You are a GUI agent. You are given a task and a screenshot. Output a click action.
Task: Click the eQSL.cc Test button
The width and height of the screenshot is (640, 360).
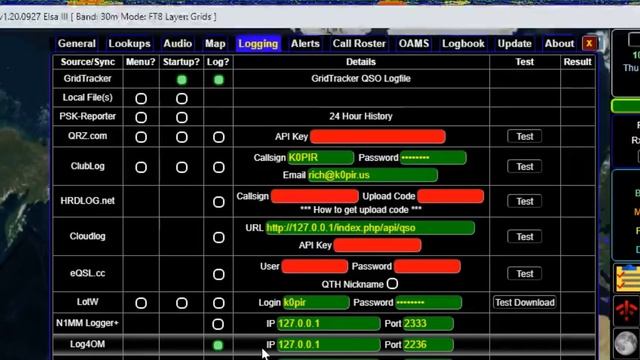tap(524, 273)
